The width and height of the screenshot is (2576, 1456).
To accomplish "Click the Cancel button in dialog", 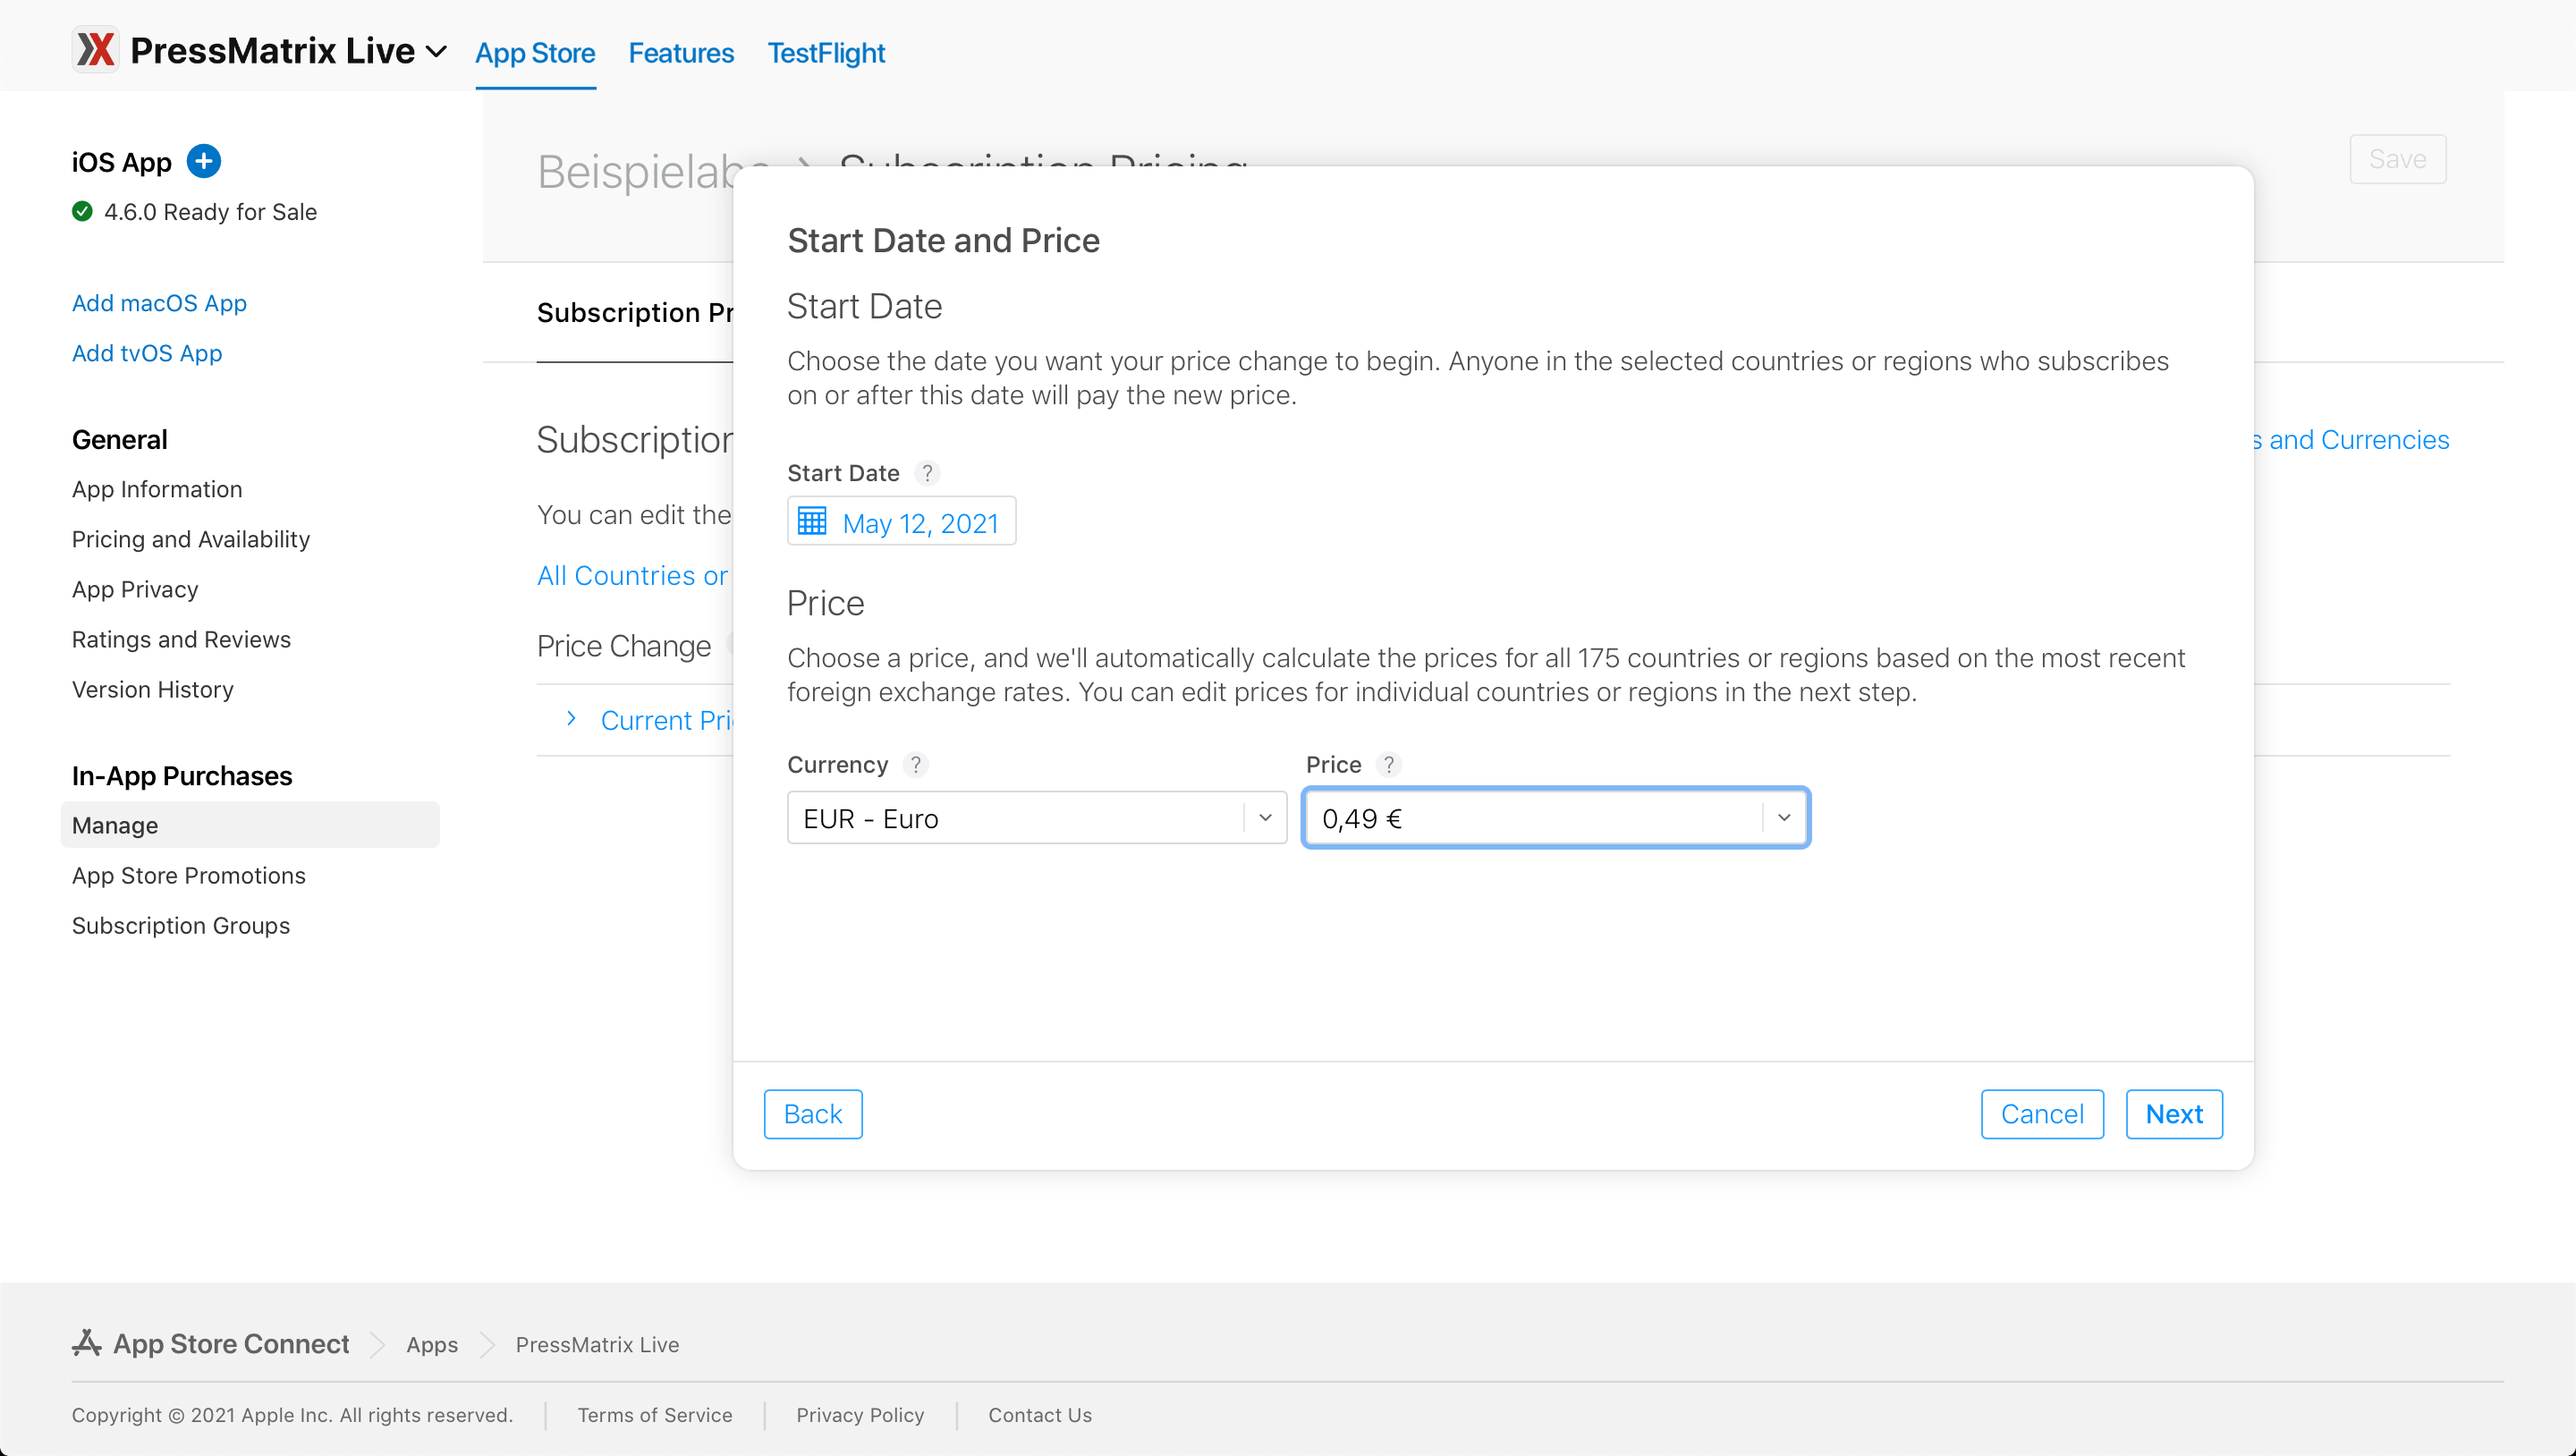I will [x=2042, y=1114].
